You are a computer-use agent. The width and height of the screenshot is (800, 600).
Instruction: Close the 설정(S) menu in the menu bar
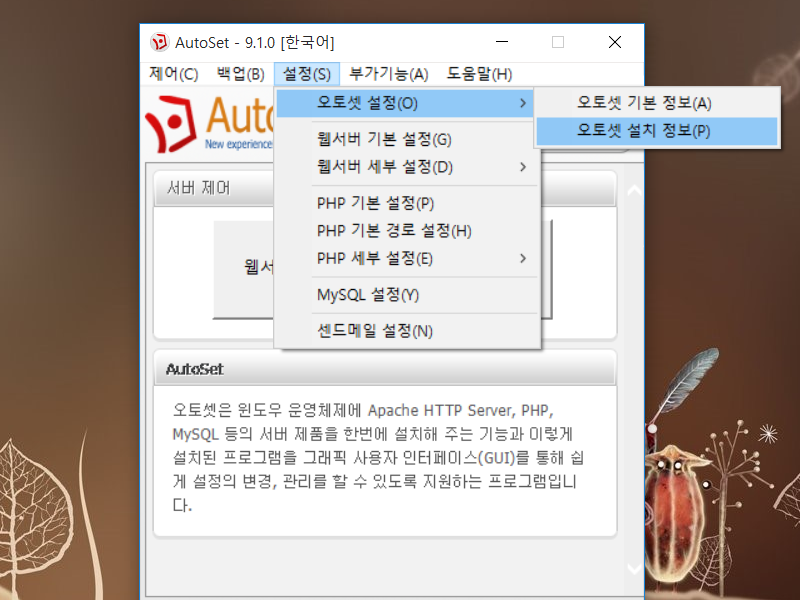point(307,74)
